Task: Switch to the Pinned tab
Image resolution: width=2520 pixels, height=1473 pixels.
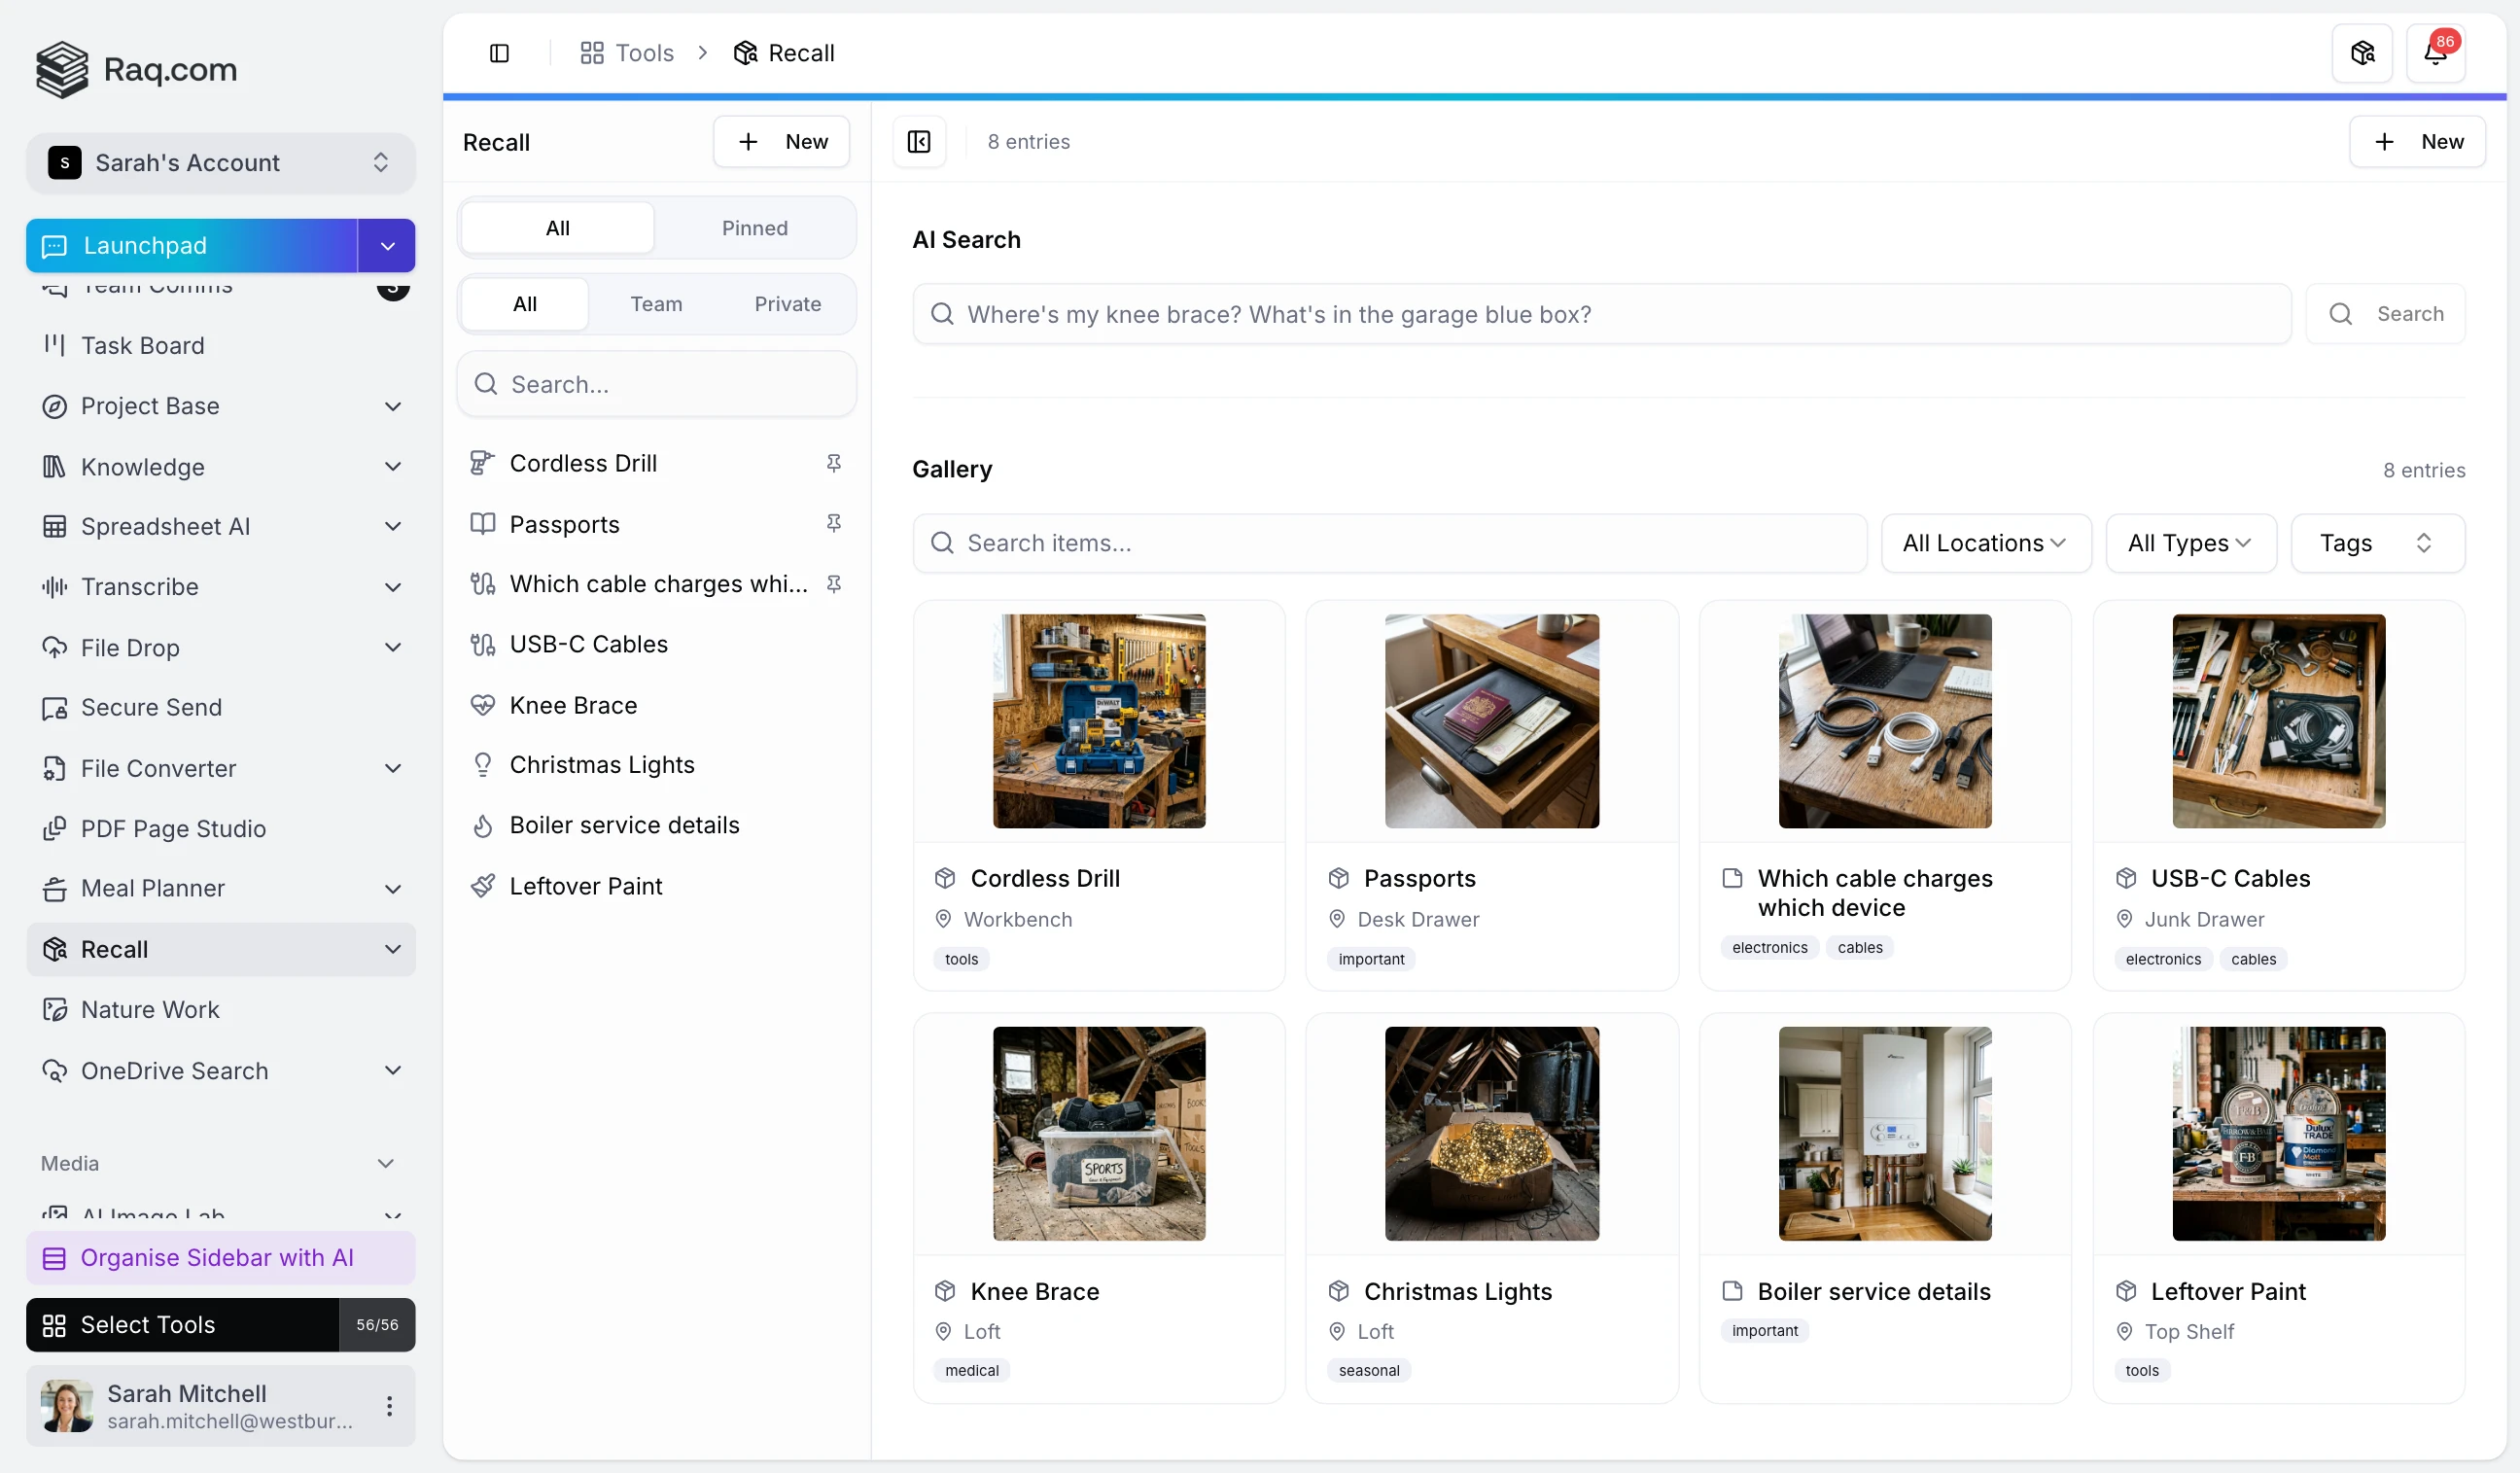Action: tap(754, 228)
